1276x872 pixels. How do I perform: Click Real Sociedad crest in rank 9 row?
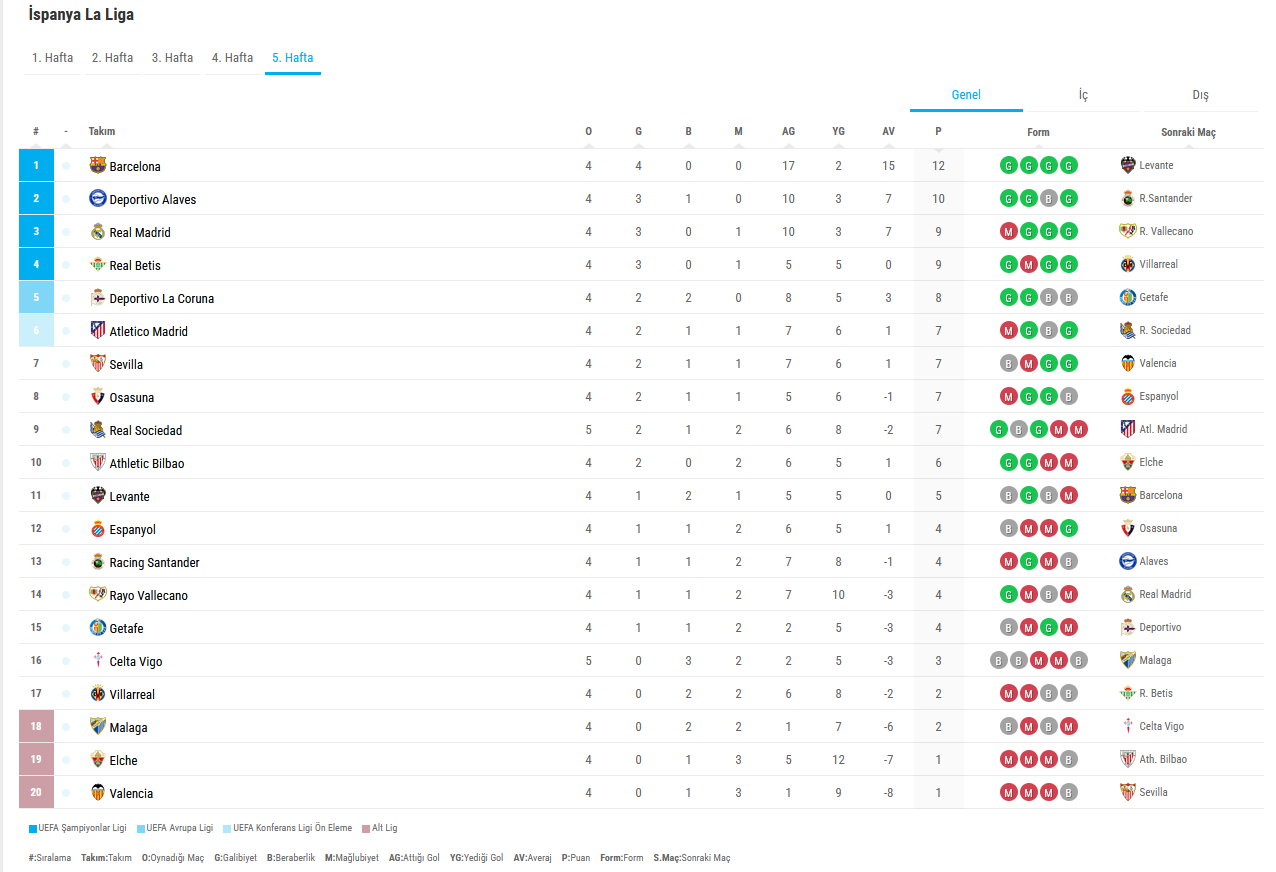coord(97,429)
